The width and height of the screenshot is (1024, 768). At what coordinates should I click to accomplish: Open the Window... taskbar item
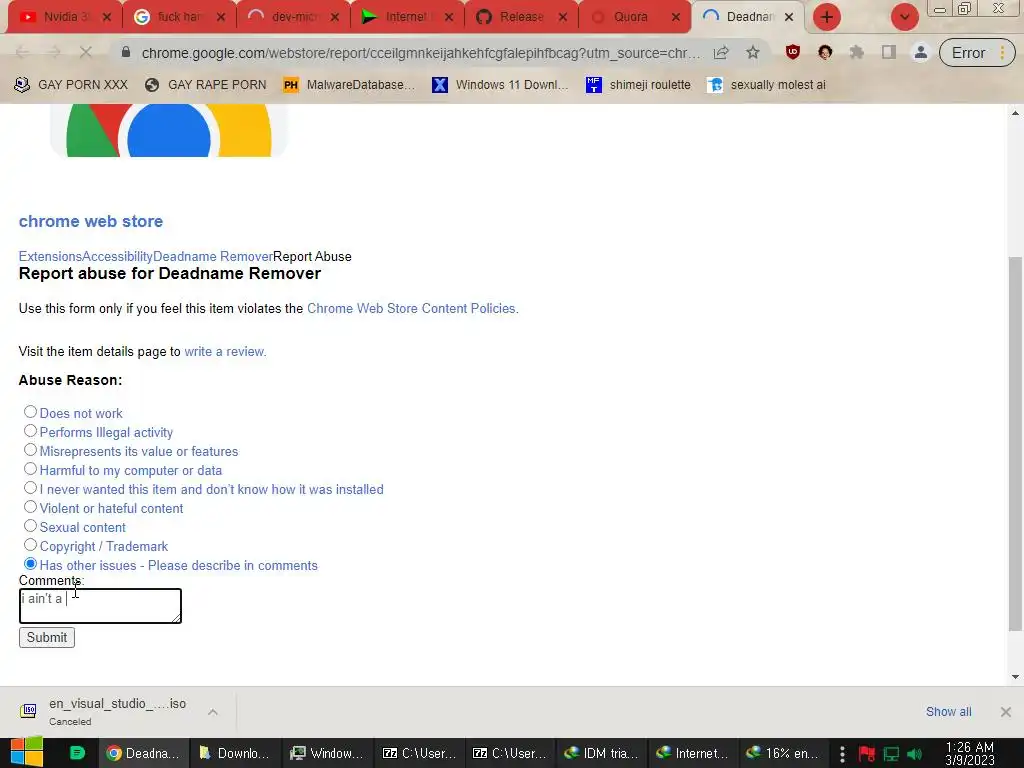327,753
